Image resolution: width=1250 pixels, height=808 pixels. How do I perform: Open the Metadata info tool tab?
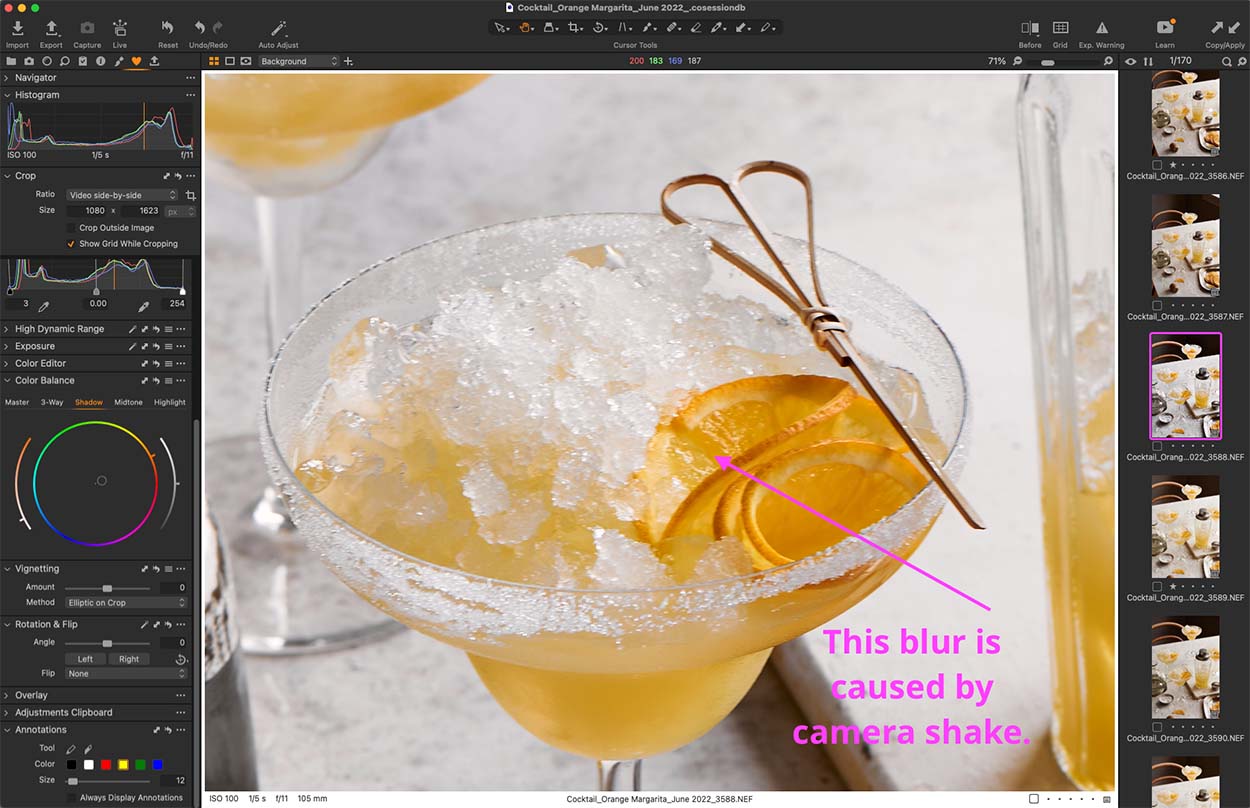[x=101, y=61]
